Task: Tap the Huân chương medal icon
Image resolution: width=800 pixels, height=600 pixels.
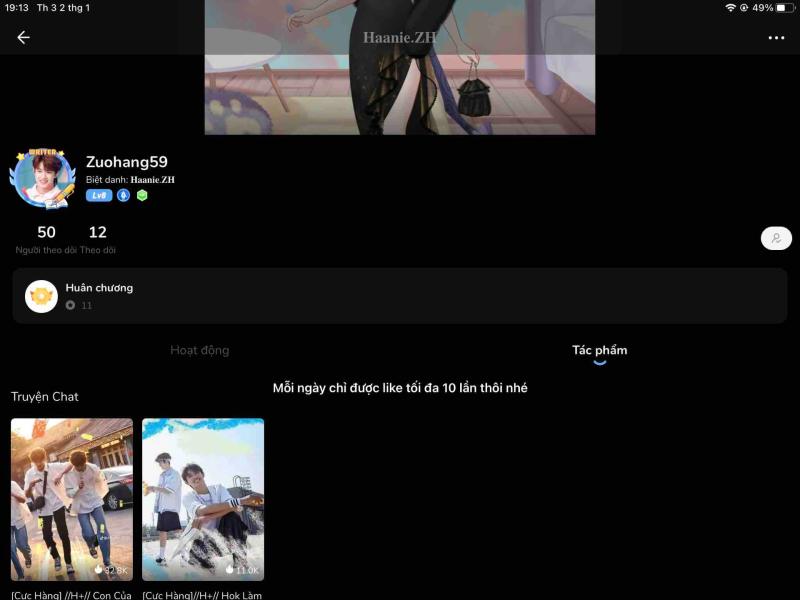Action: pyautogui.click(x=41, y=296)
